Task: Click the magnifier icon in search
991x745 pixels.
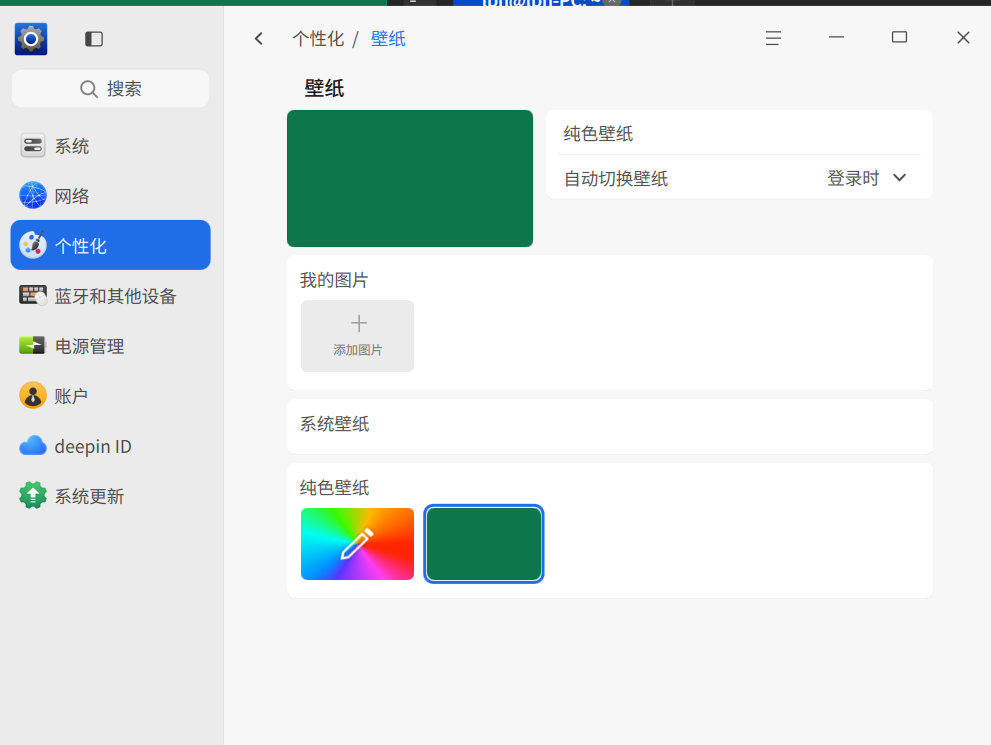Action: pyautogui.click(x=88, y=89)
